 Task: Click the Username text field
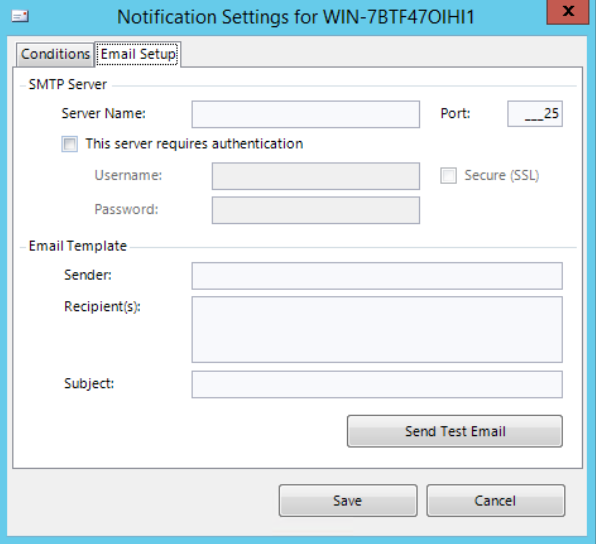pos(315,176)
